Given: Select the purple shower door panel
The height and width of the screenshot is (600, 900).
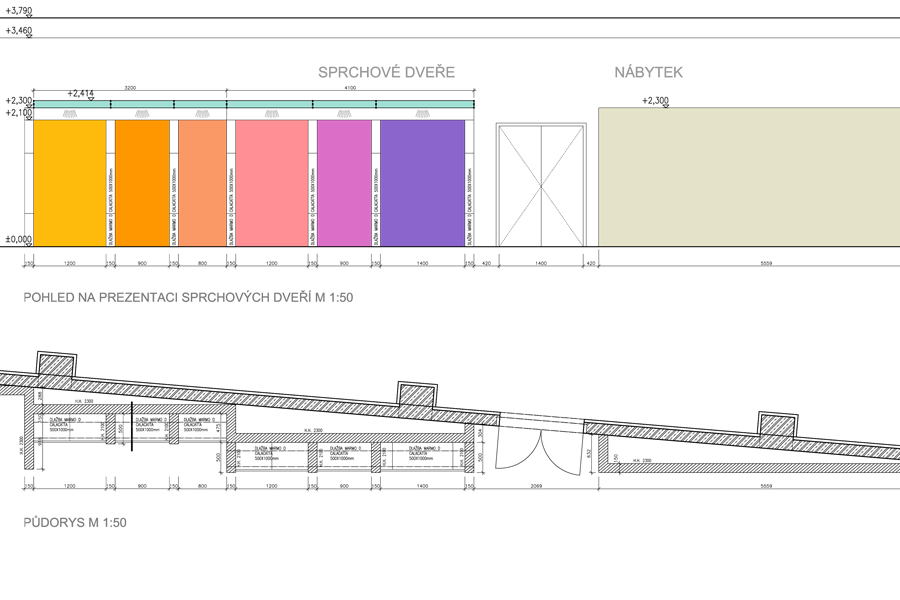Looking at the screenshot, I should [422, 183].
